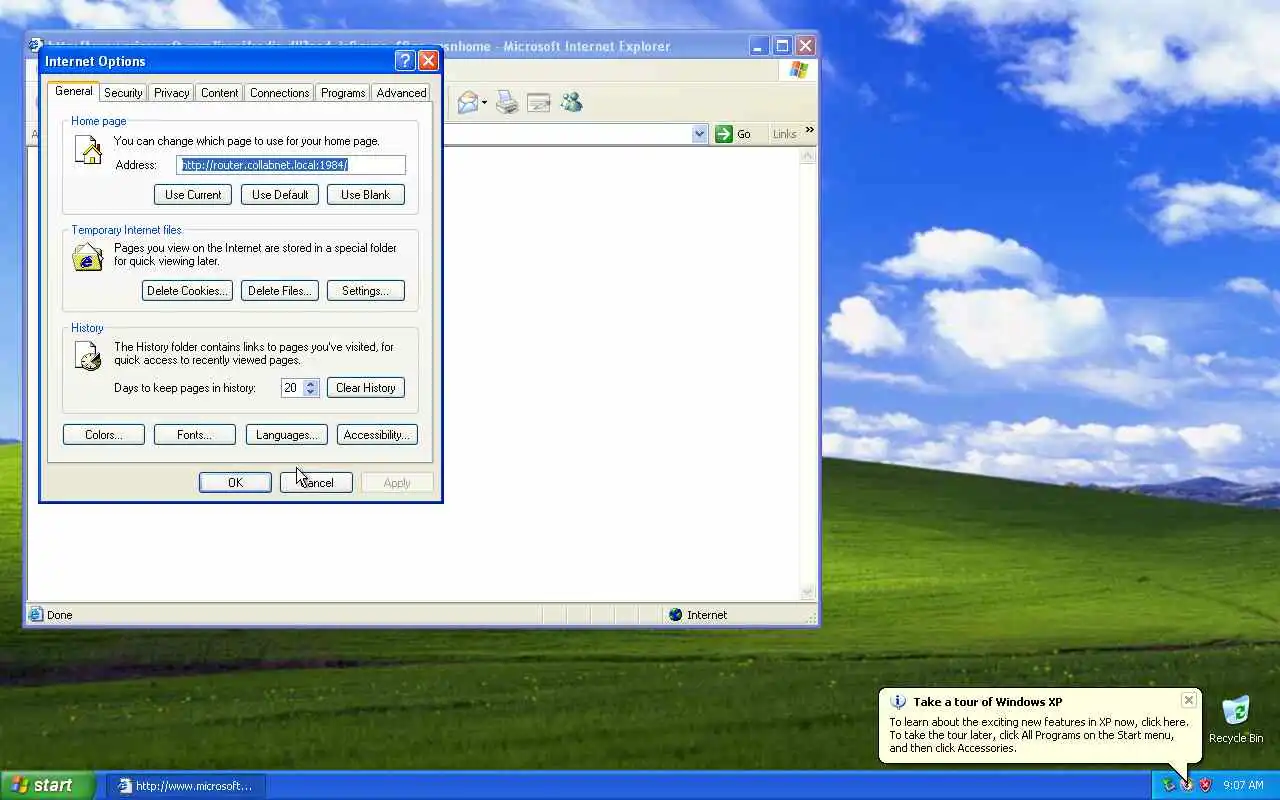
Task: Confirm Internet Options with OK
Action: coord(235,483)
